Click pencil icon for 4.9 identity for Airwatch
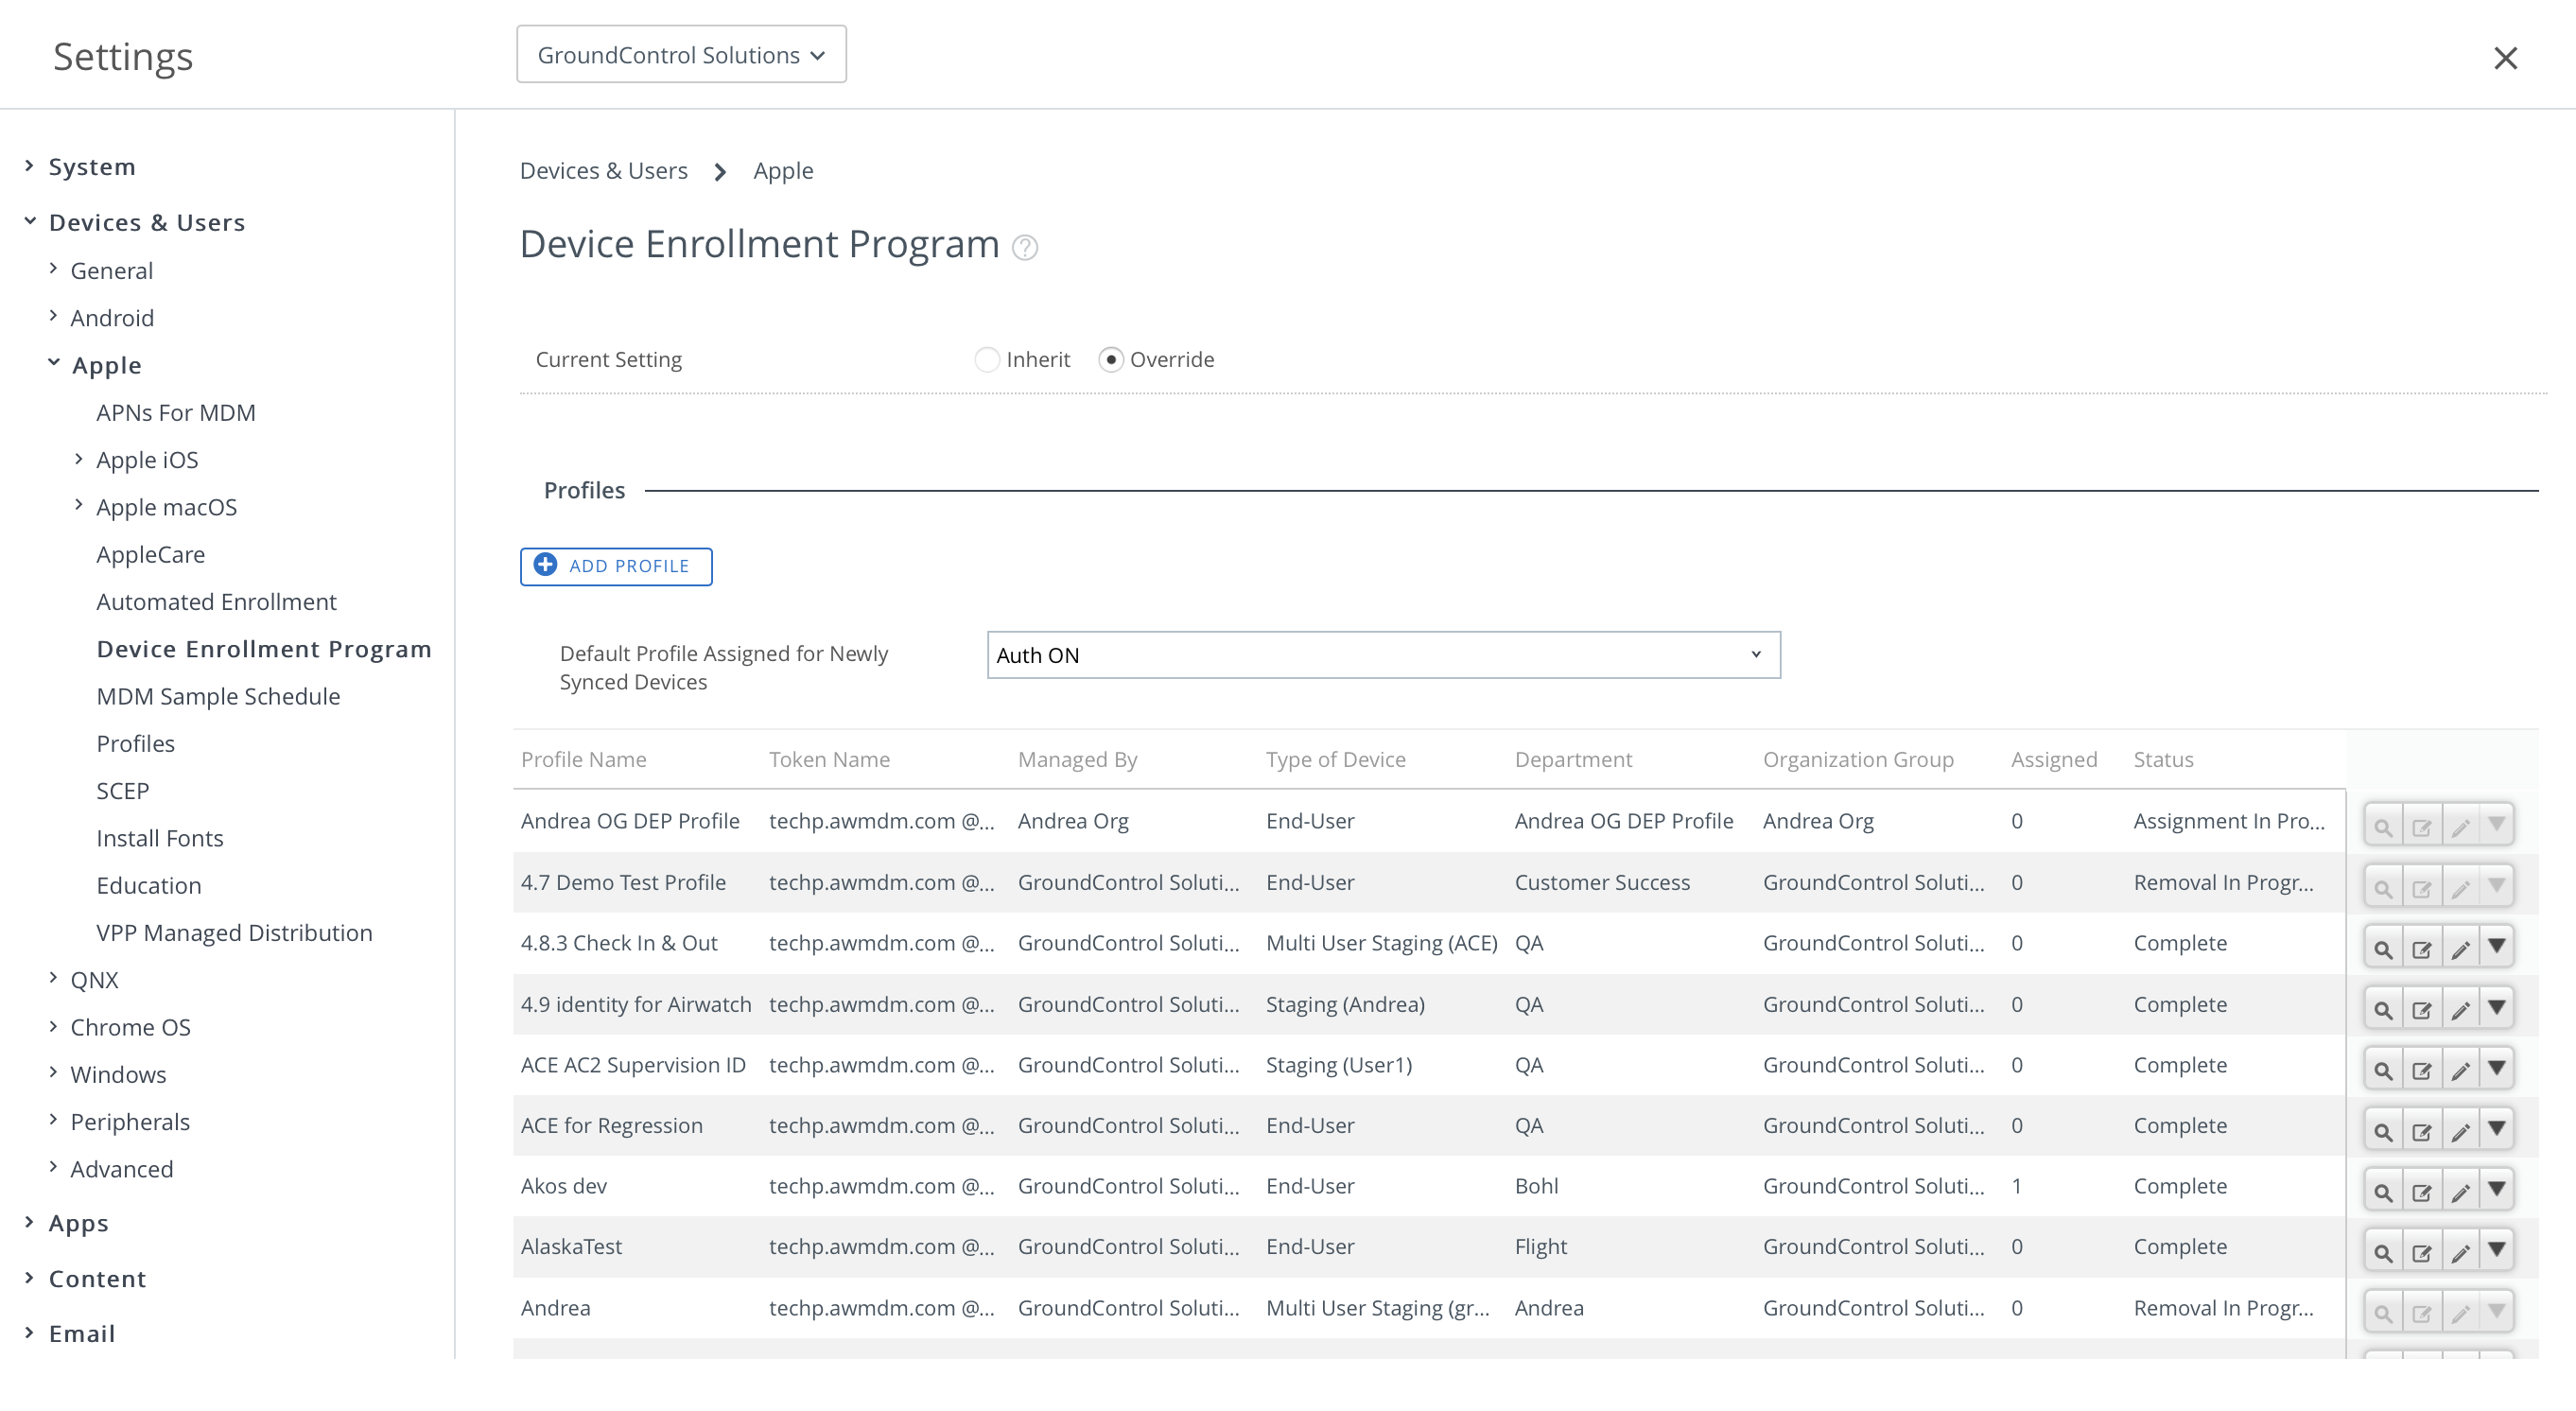Image resolution: width=2576 pixels, height=1411 pixels. [2460, 1009]
